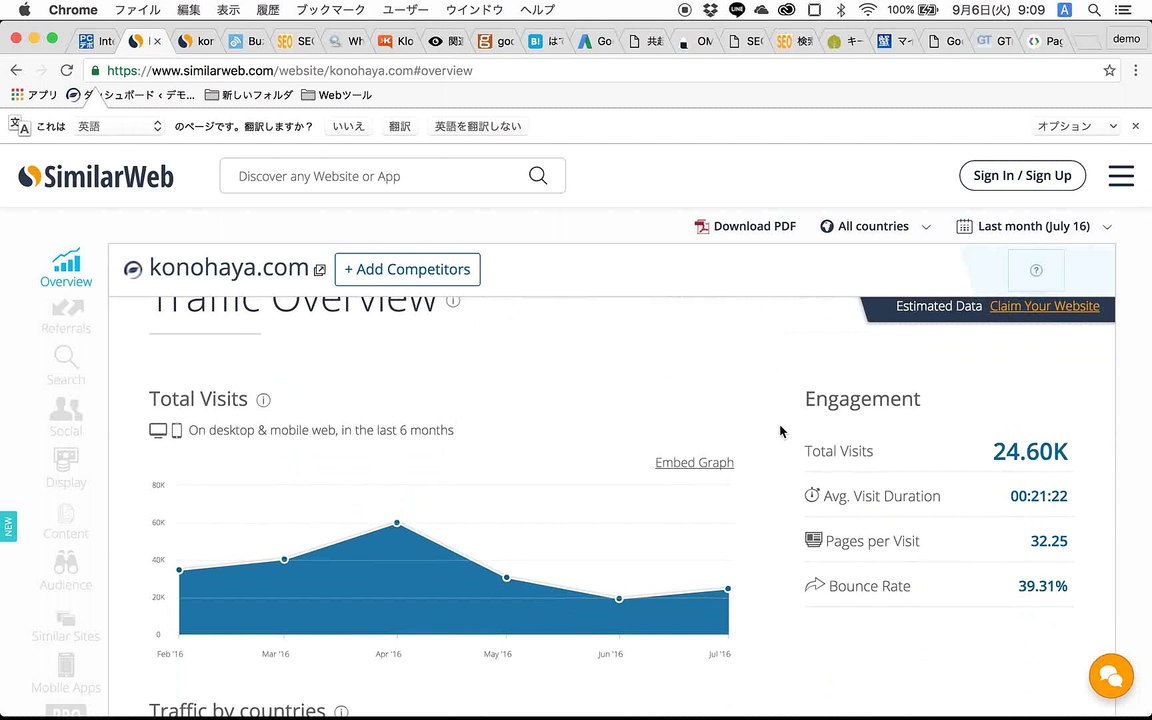1152x720 pixels.
Task: Open the translate language selector showing 英語
Action: (x=119, y=126)
